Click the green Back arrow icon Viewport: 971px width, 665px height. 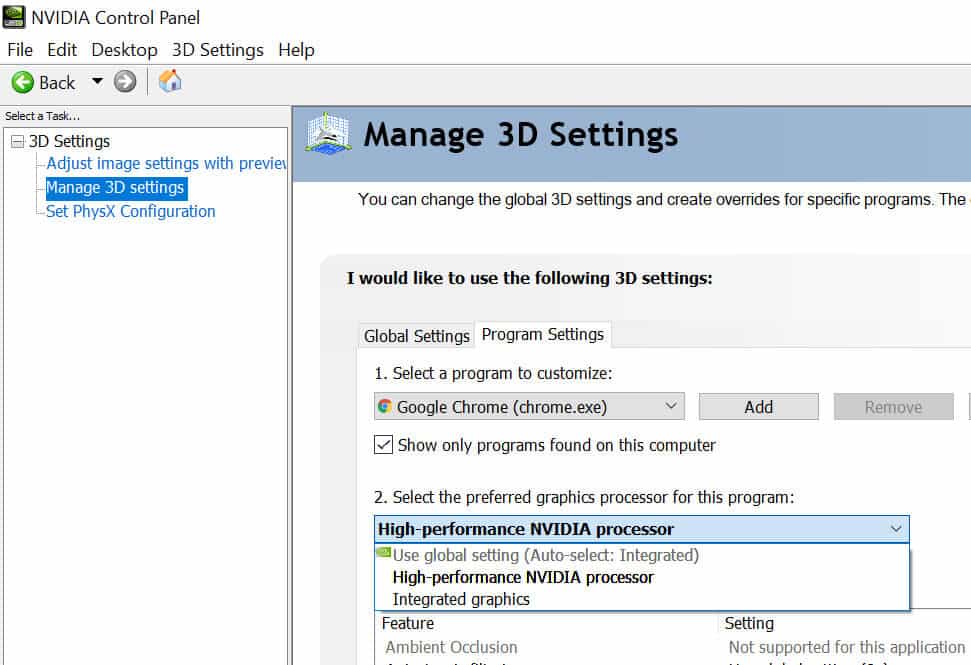(x=22, y=82)
